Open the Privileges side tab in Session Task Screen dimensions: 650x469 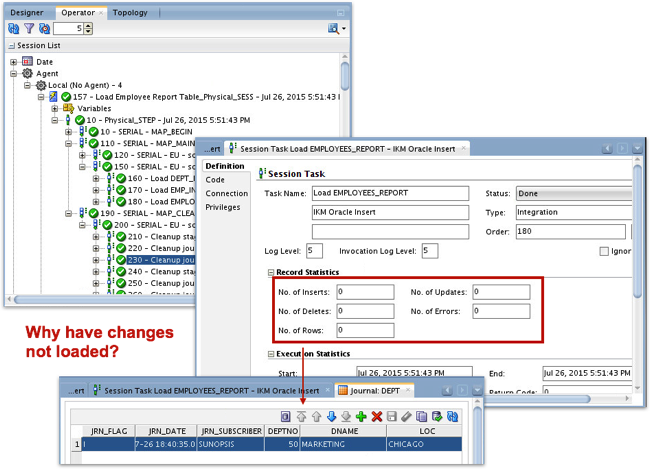(x=223, y=207)
